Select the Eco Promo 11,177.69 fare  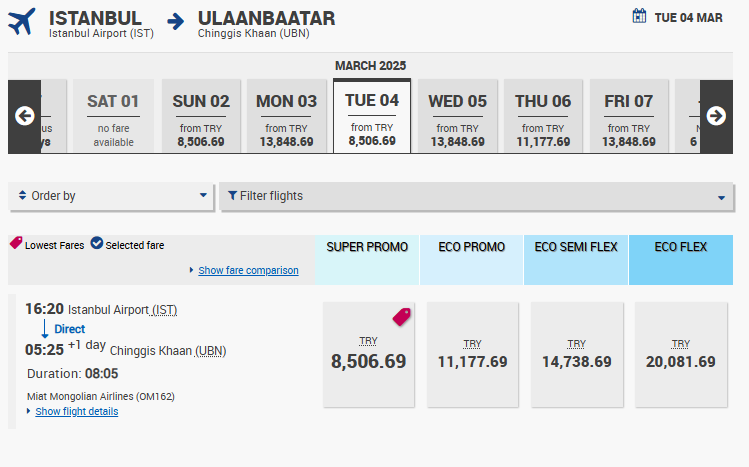tap(473, 355)
